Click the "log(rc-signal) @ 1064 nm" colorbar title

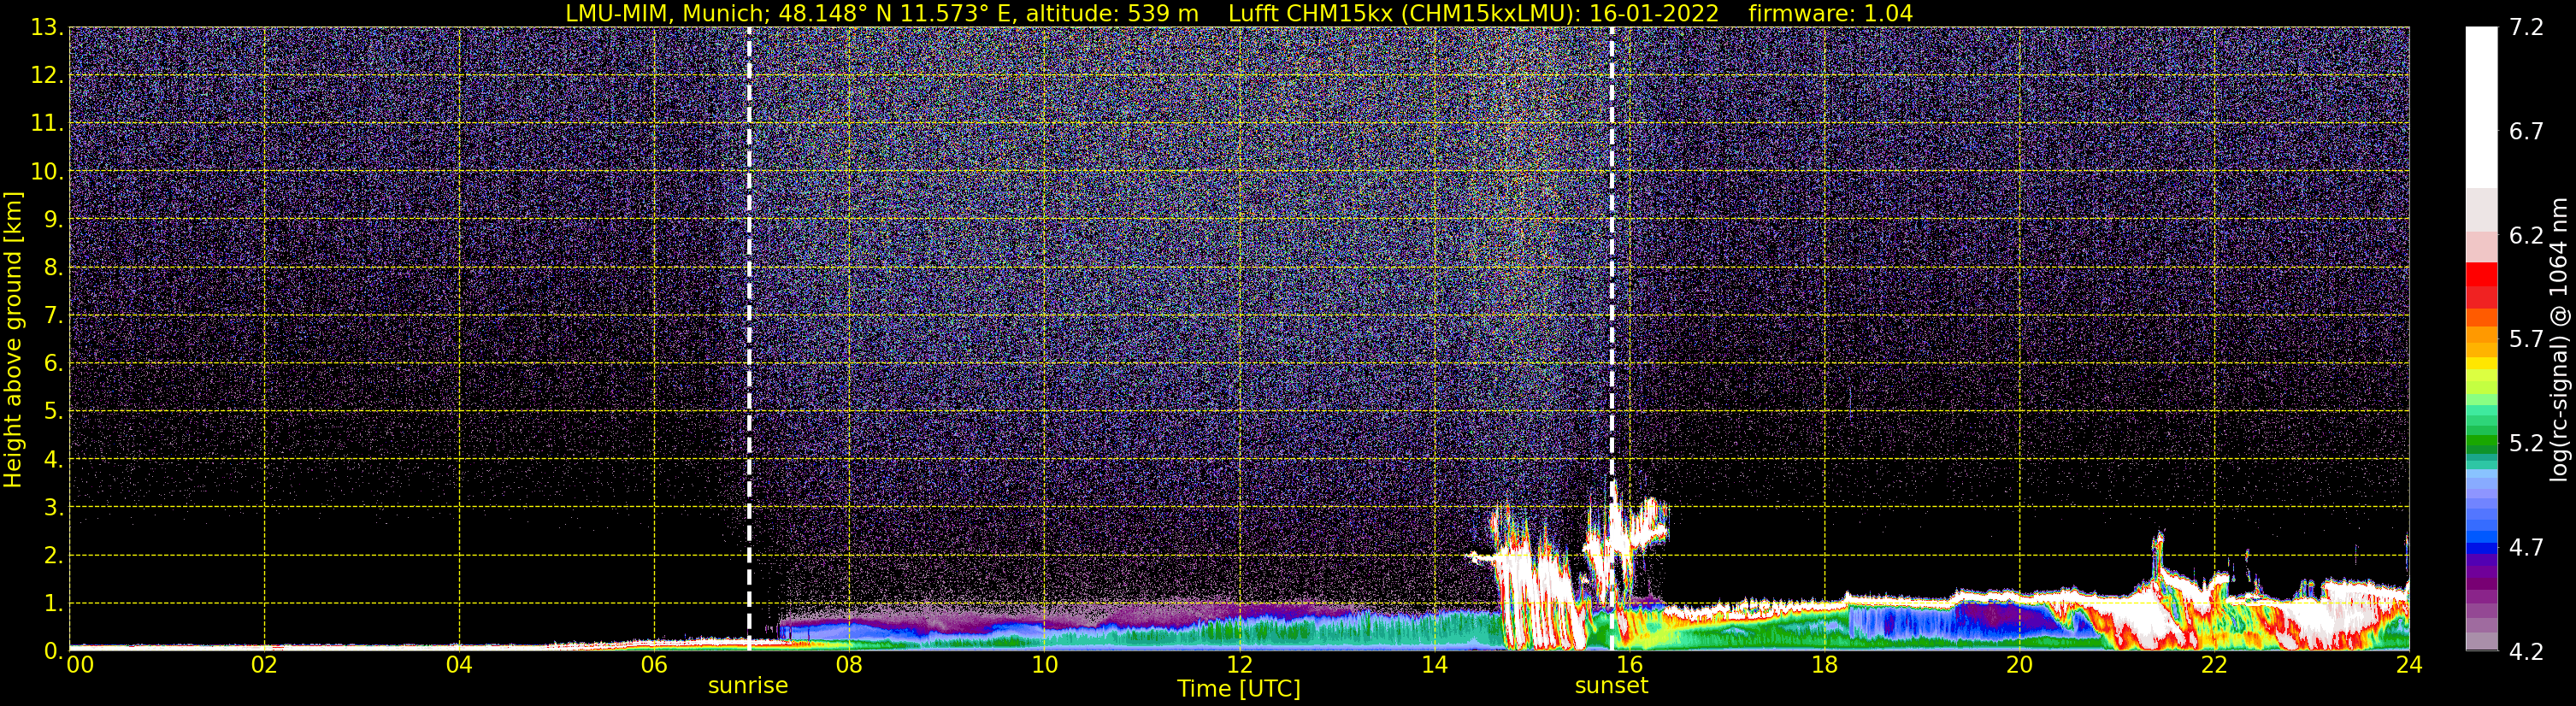[2559, 339]
